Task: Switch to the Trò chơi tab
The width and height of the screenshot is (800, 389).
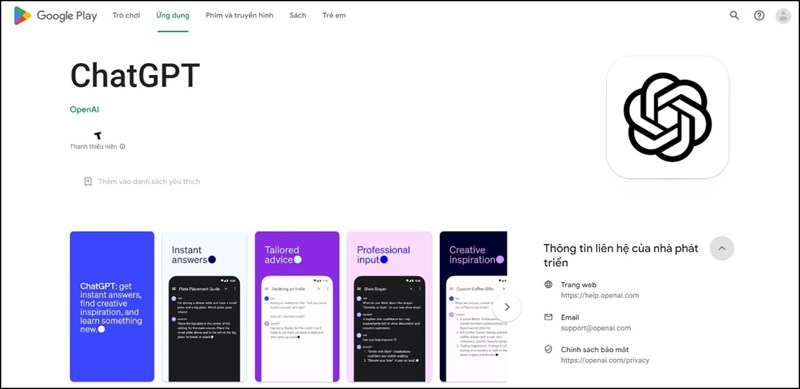Action: (126, 15)
